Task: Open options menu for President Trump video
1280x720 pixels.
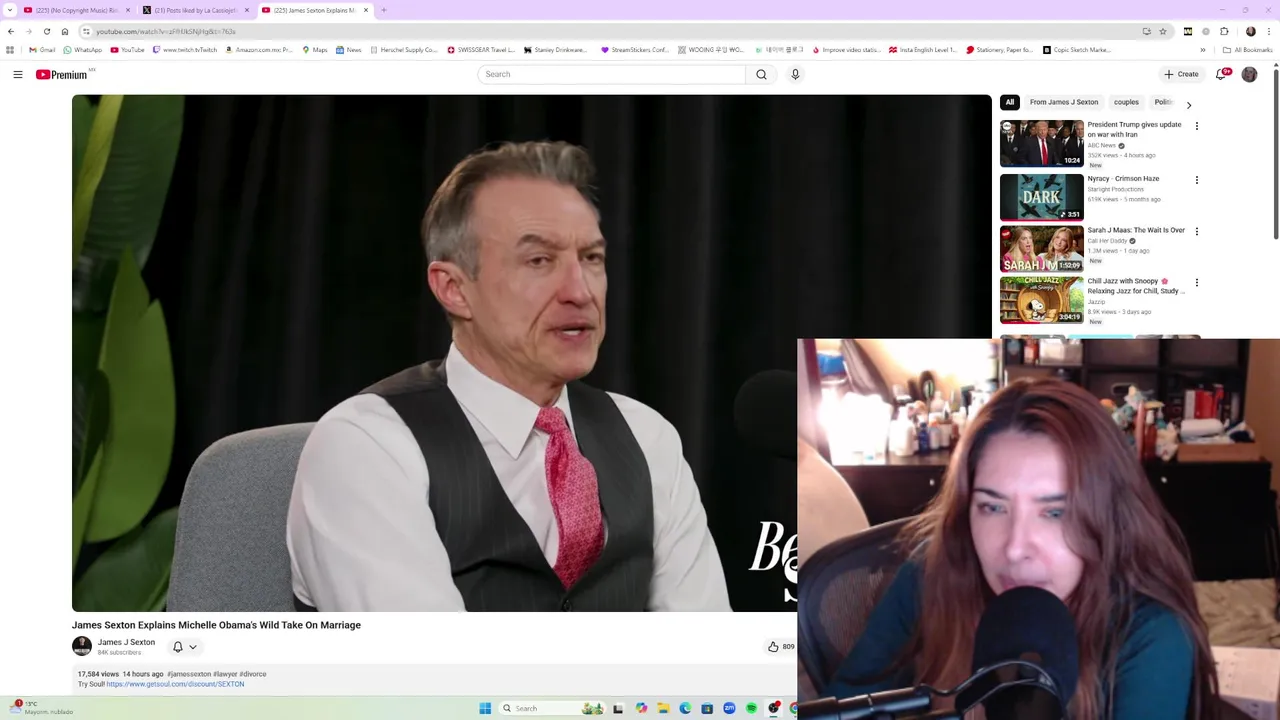Action: [1196, 127]
